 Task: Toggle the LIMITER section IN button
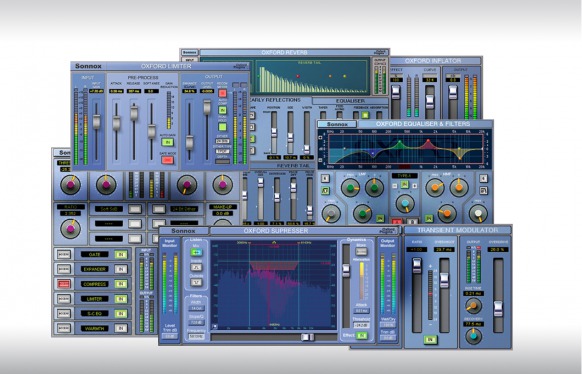tap(121, 299)
